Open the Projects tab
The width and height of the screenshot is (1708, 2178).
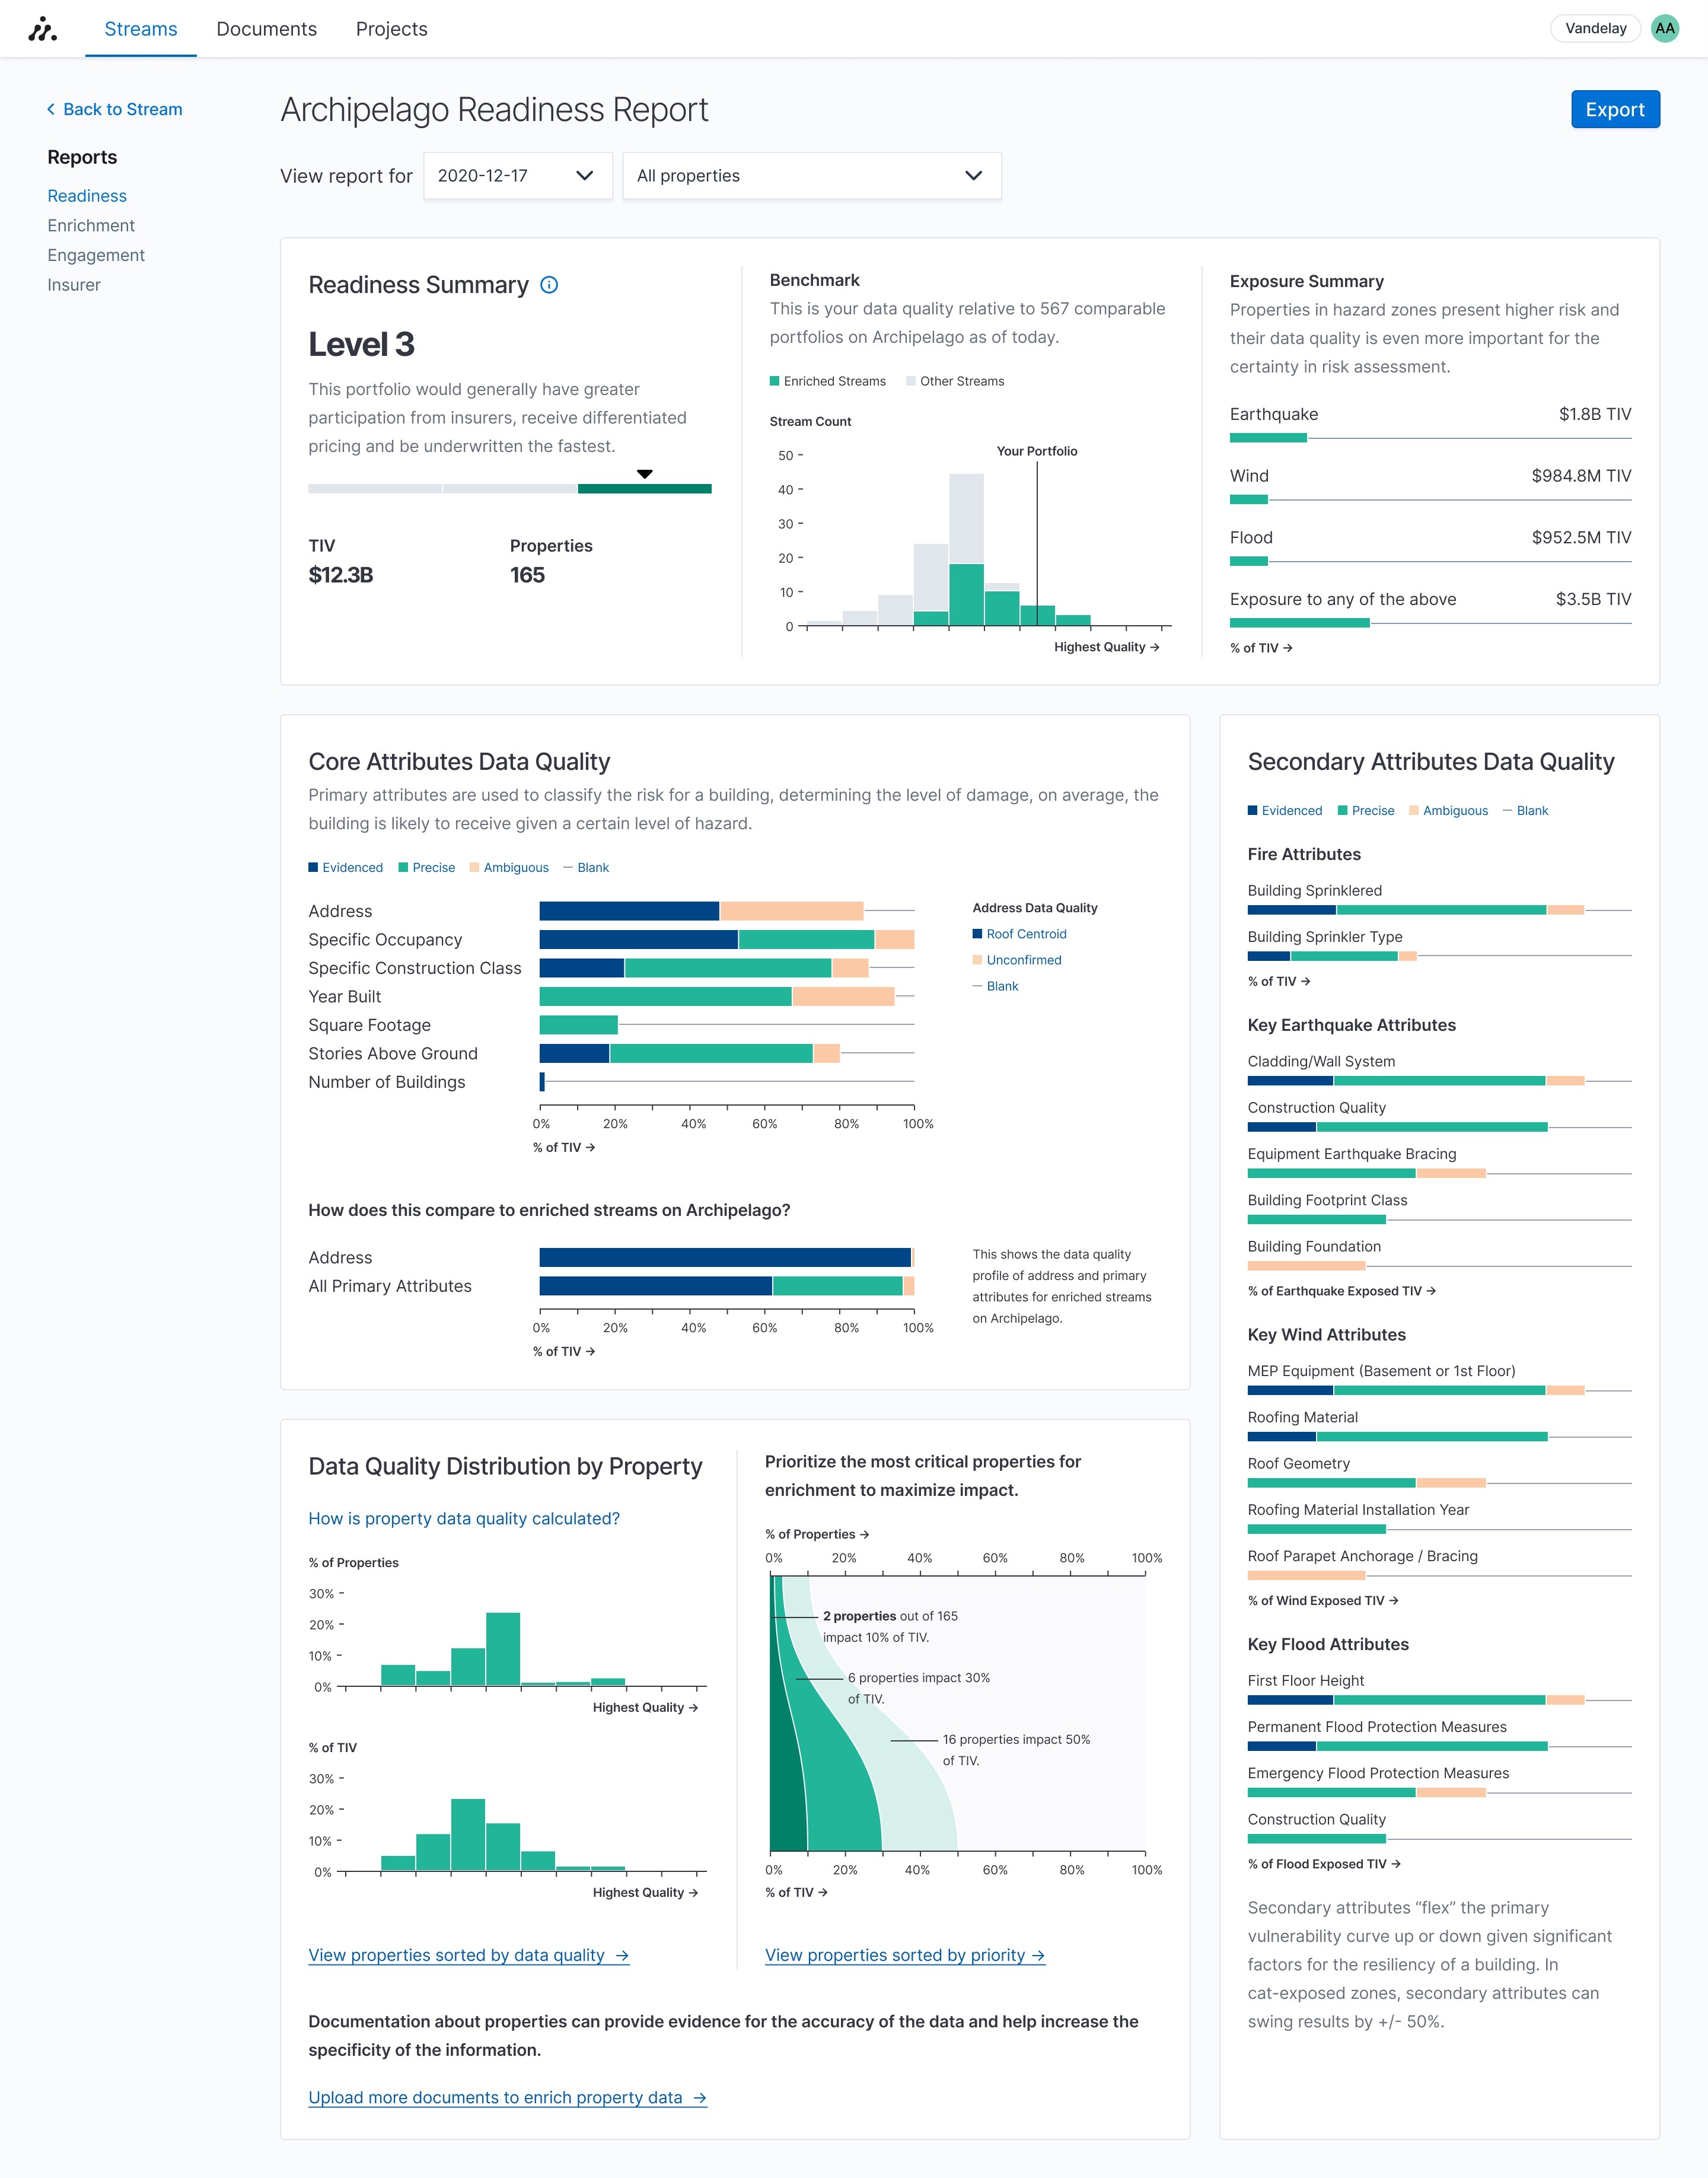click(x=391, y=29)
